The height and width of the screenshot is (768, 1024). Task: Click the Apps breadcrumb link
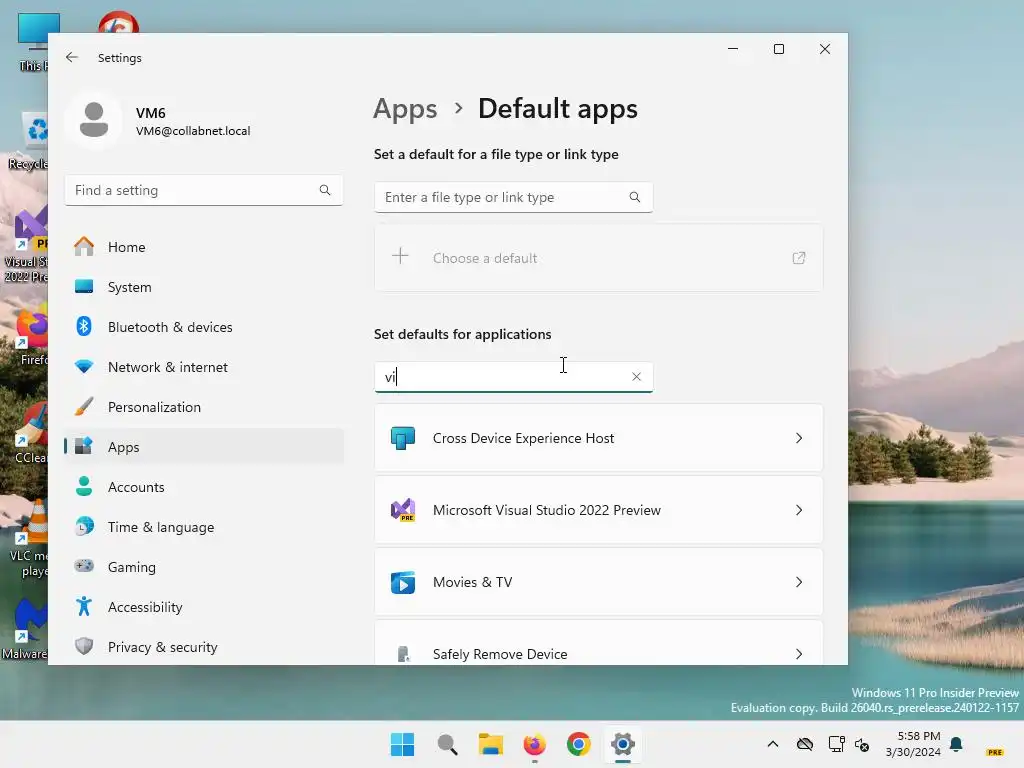click(x=405, y=109)
